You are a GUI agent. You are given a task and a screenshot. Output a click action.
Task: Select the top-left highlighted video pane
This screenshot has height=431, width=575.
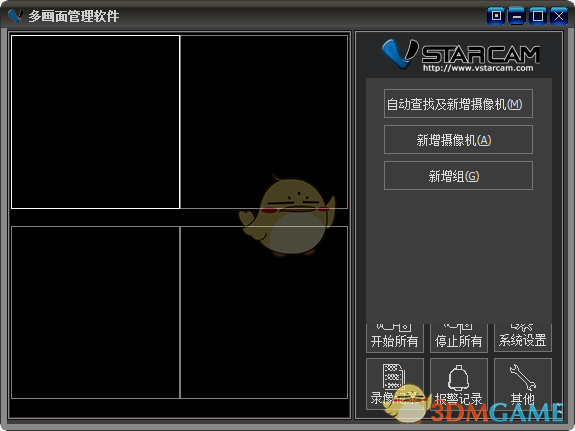(95, 122)
